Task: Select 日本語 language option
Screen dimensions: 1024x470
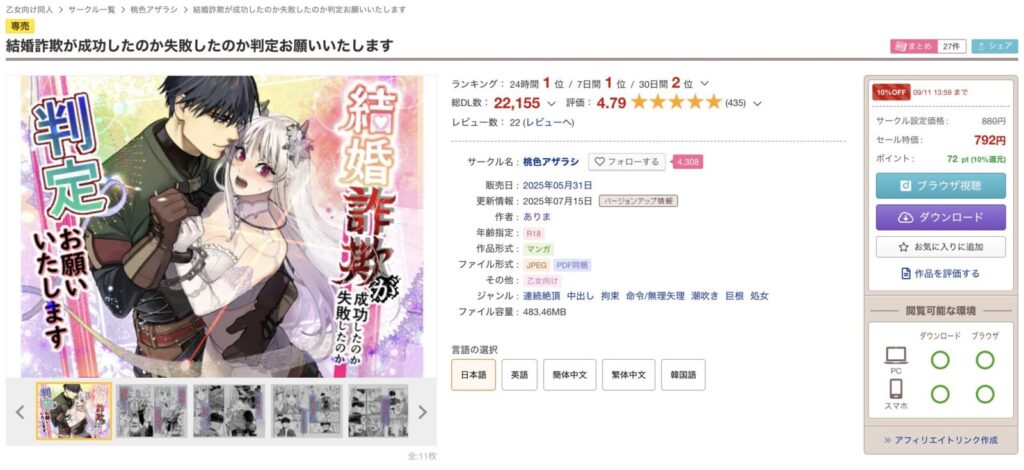Action: pos(473,375)
